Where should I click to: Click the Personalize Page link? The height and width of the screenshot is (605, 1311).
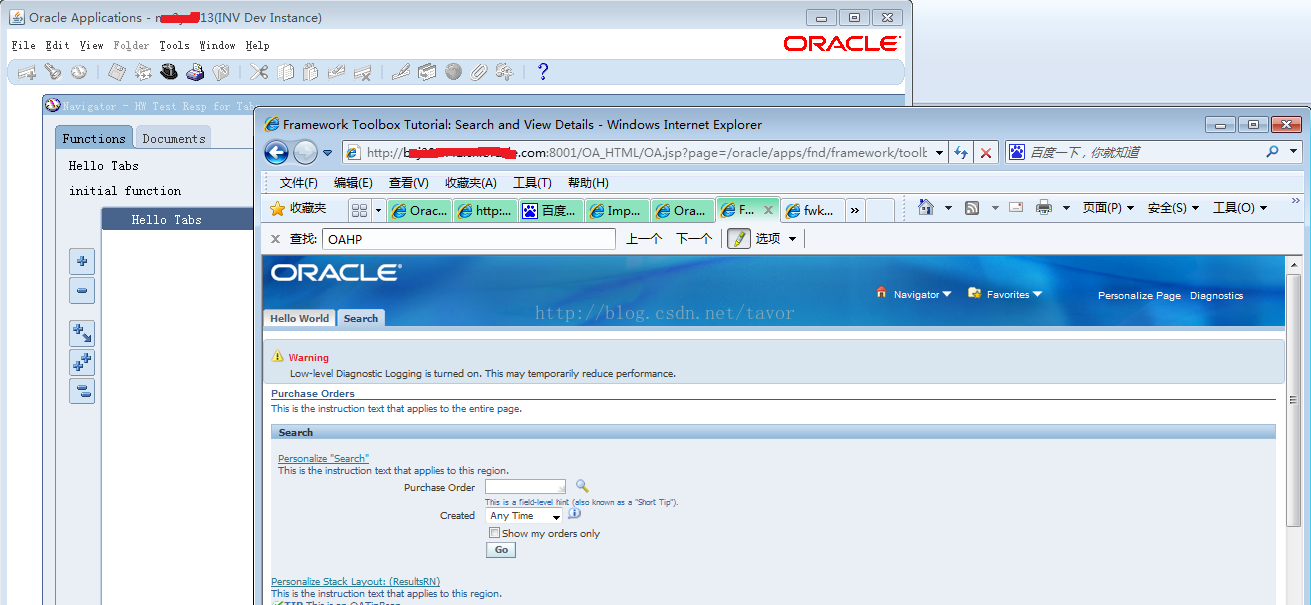[1139, 295]
